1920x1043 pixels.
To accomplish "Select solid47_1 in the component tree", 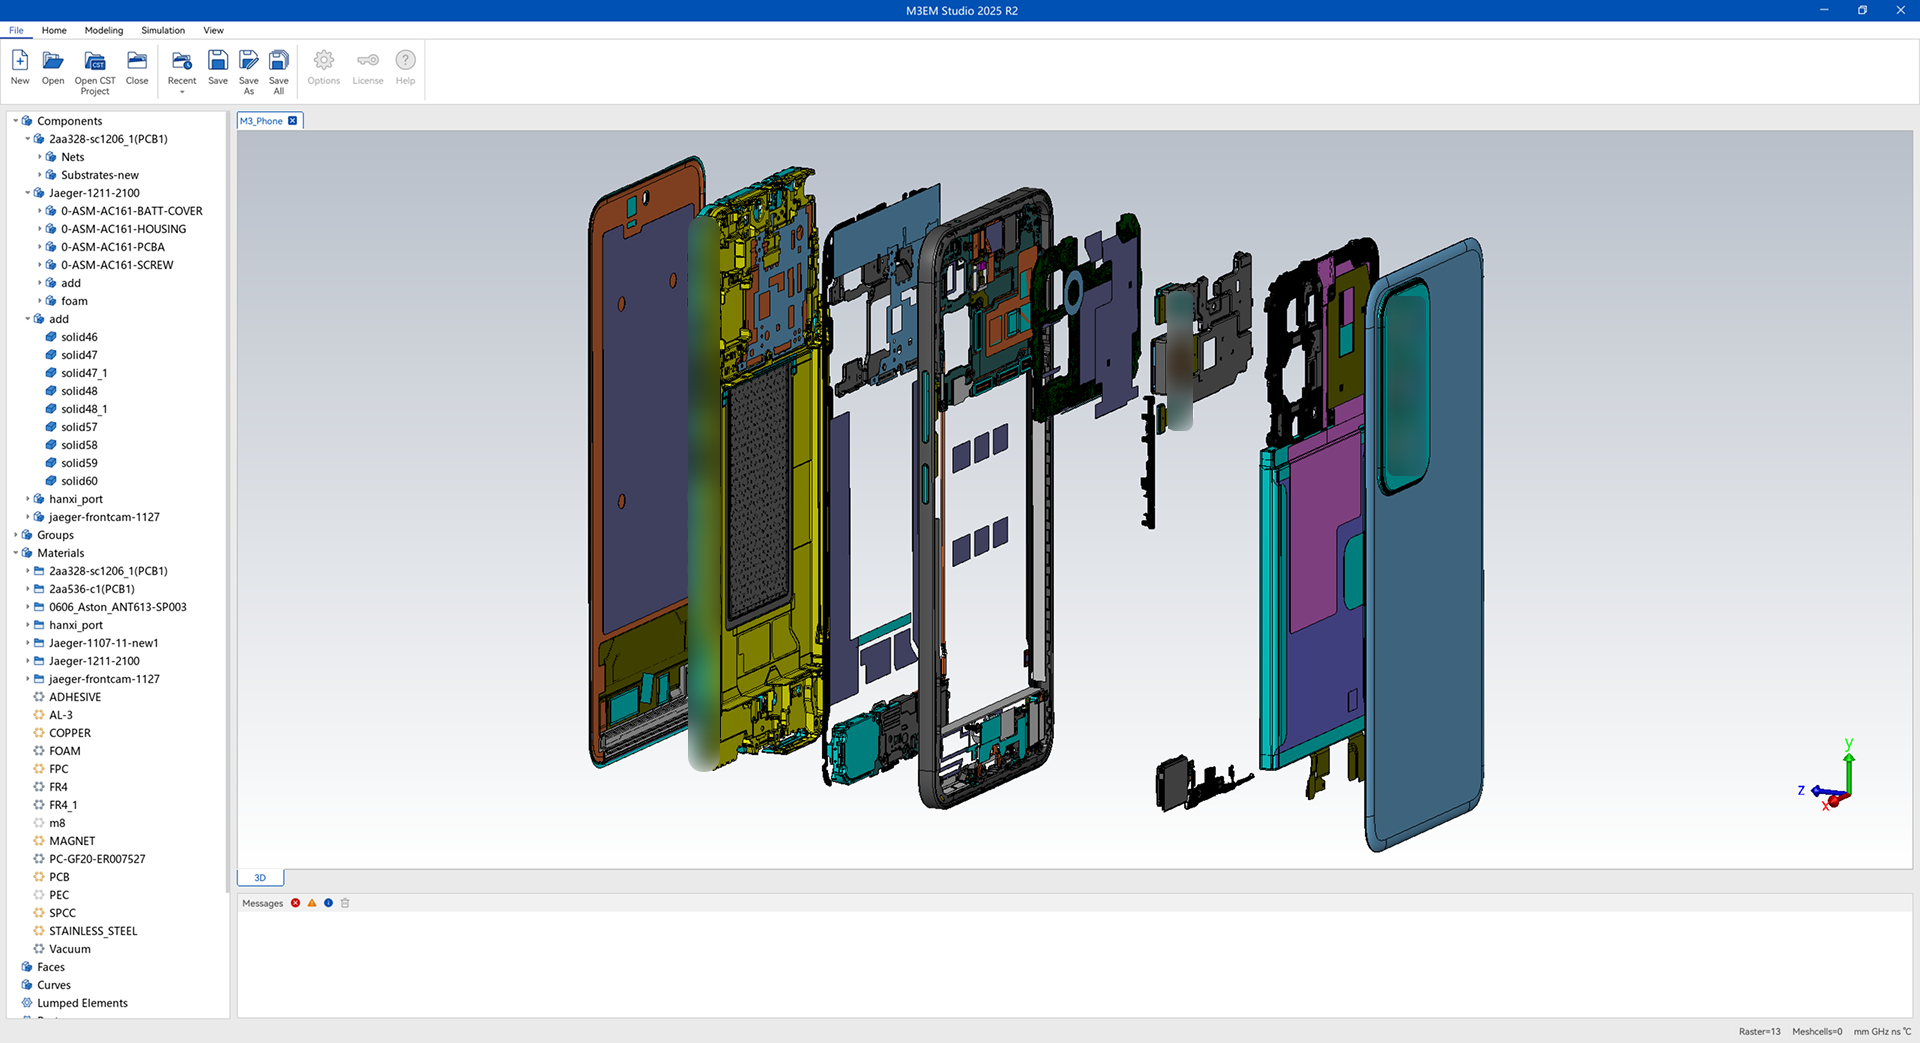I will (x=84, y=373).
